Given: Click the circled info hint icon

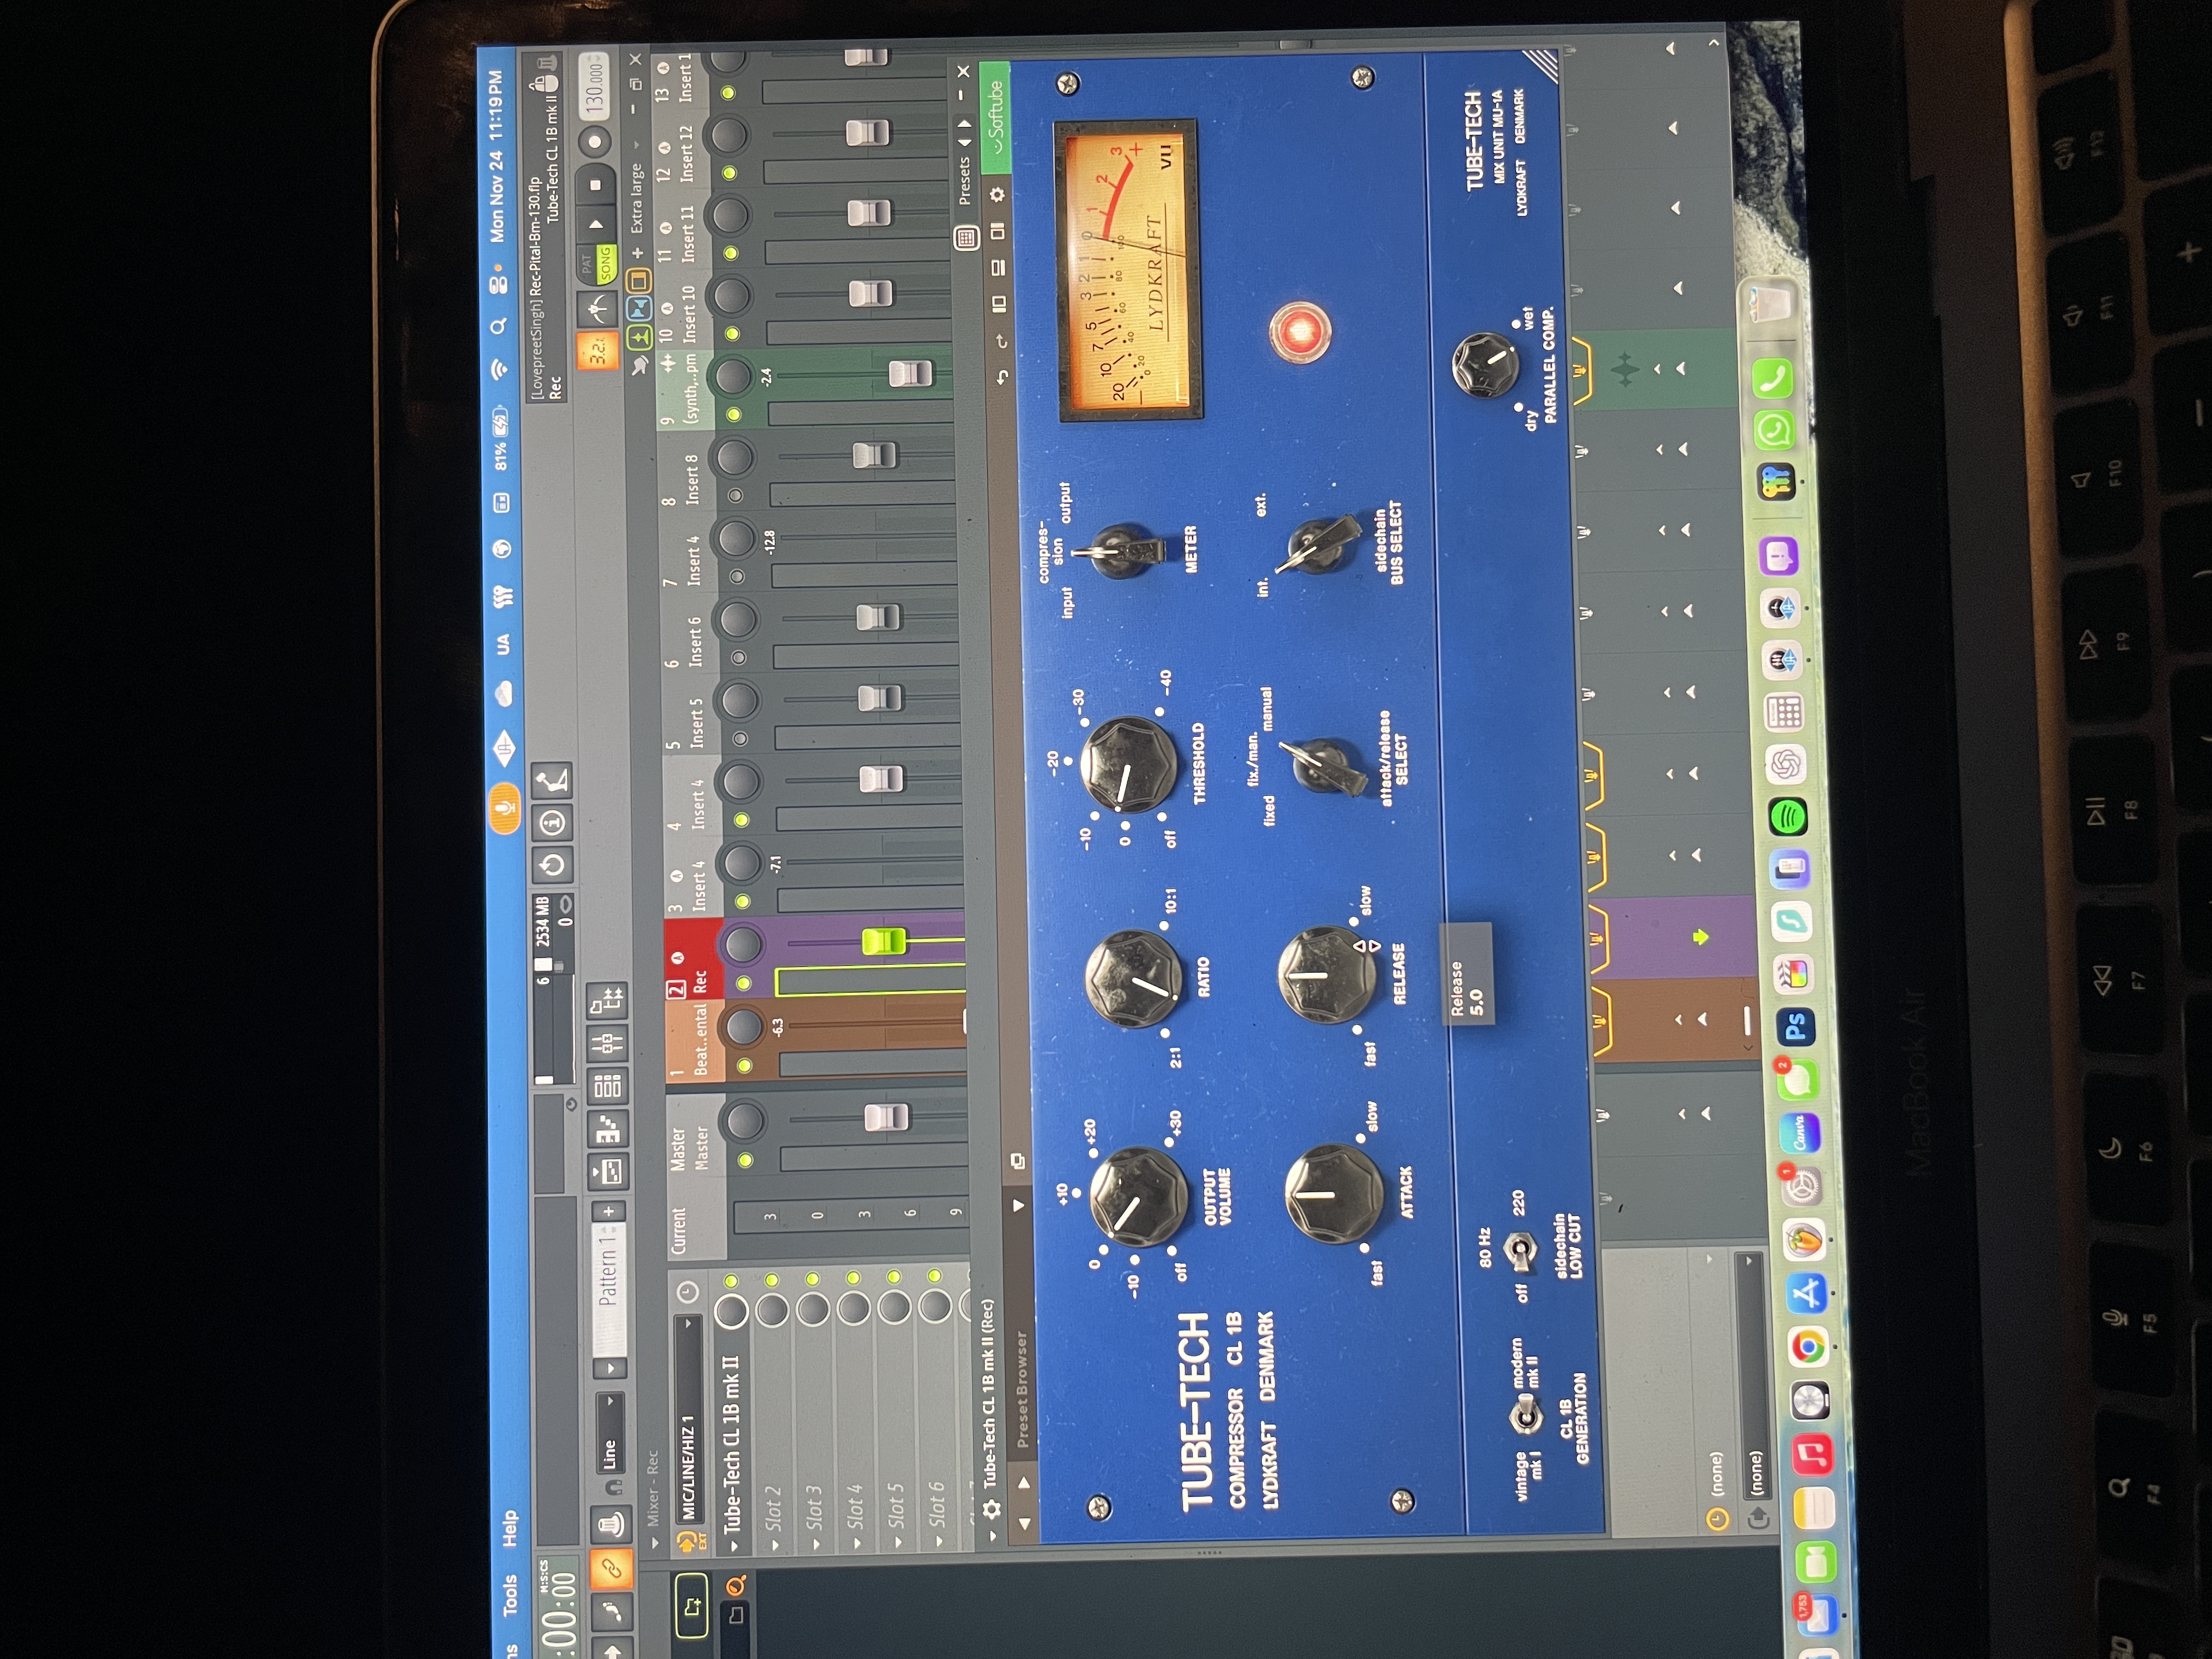Looking at the screenshot, I should click(x=553, y=823).
